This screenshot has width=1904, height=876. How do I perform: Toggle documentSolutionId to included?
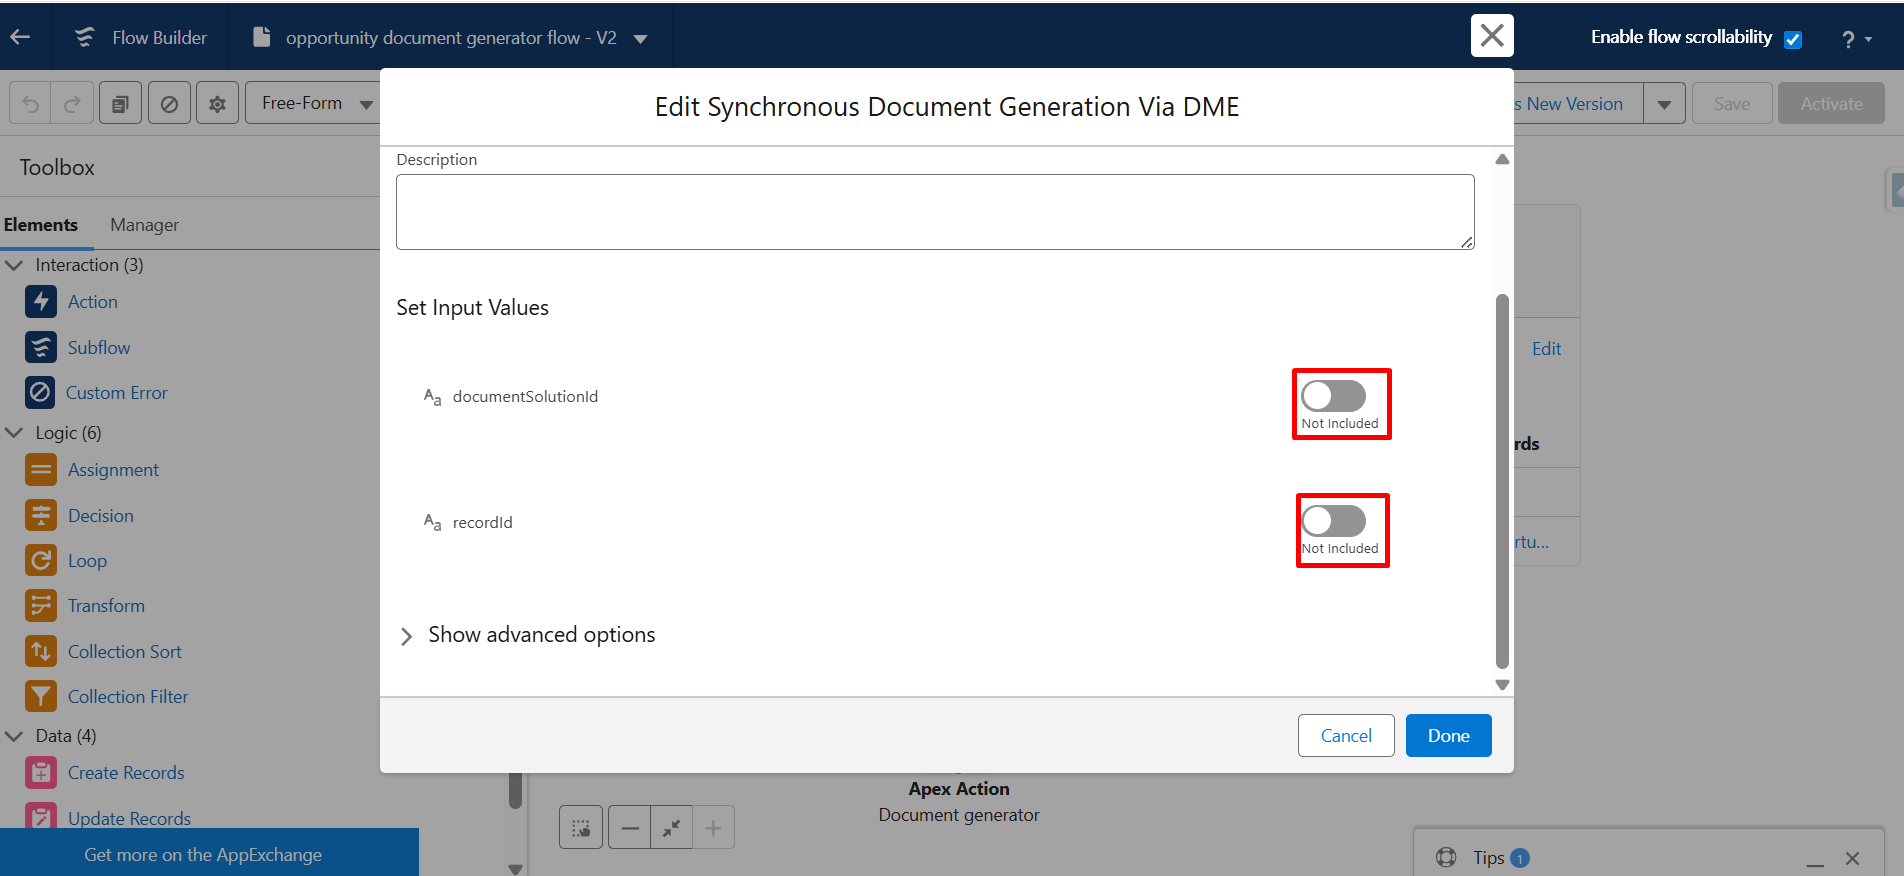[x=1333, y=396]
